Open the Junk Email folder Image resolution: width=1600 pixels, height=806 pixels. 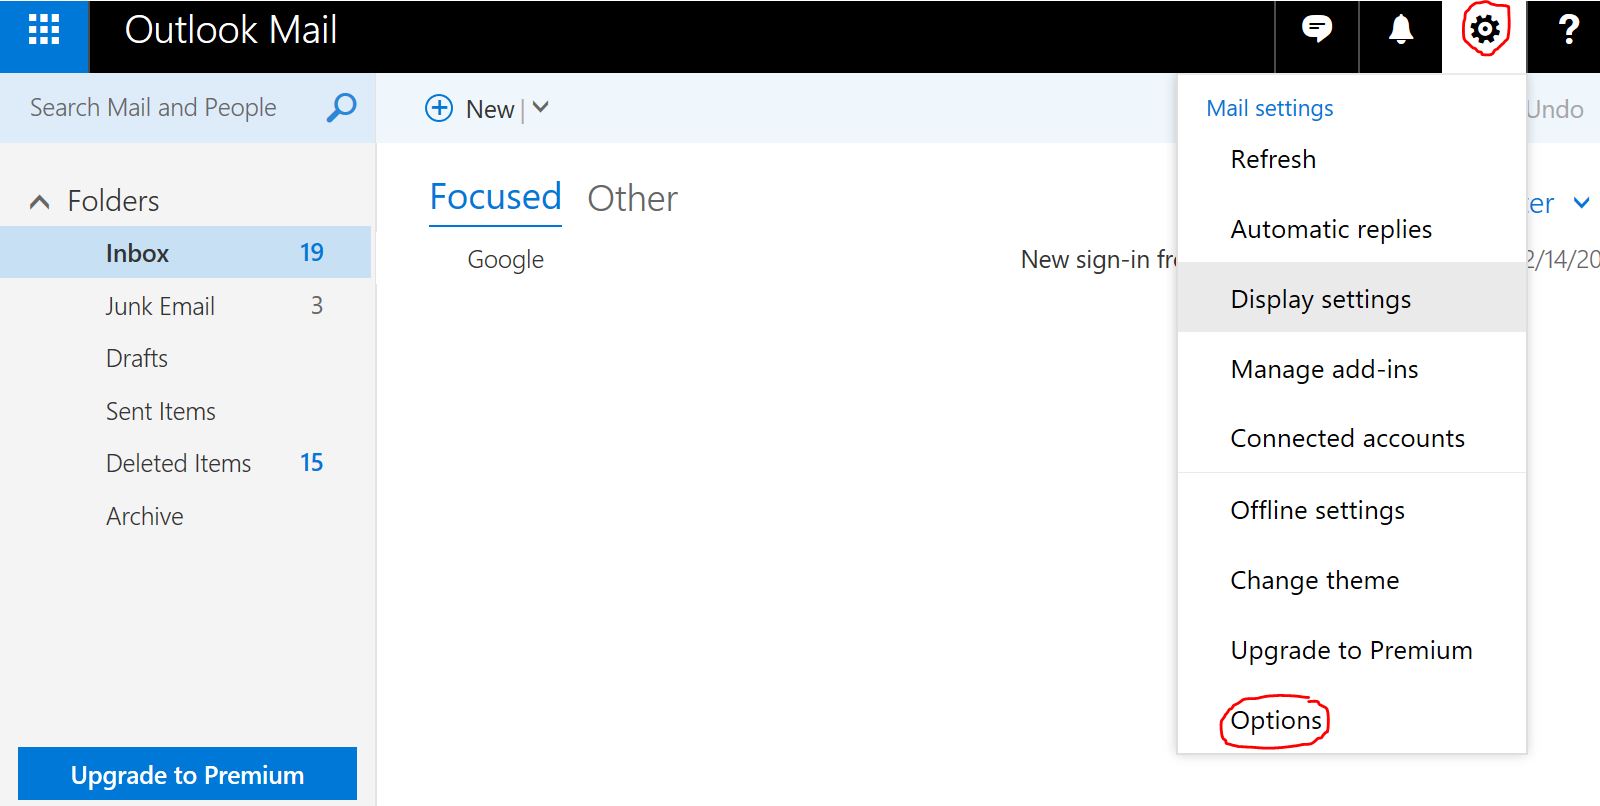(160, 306)
